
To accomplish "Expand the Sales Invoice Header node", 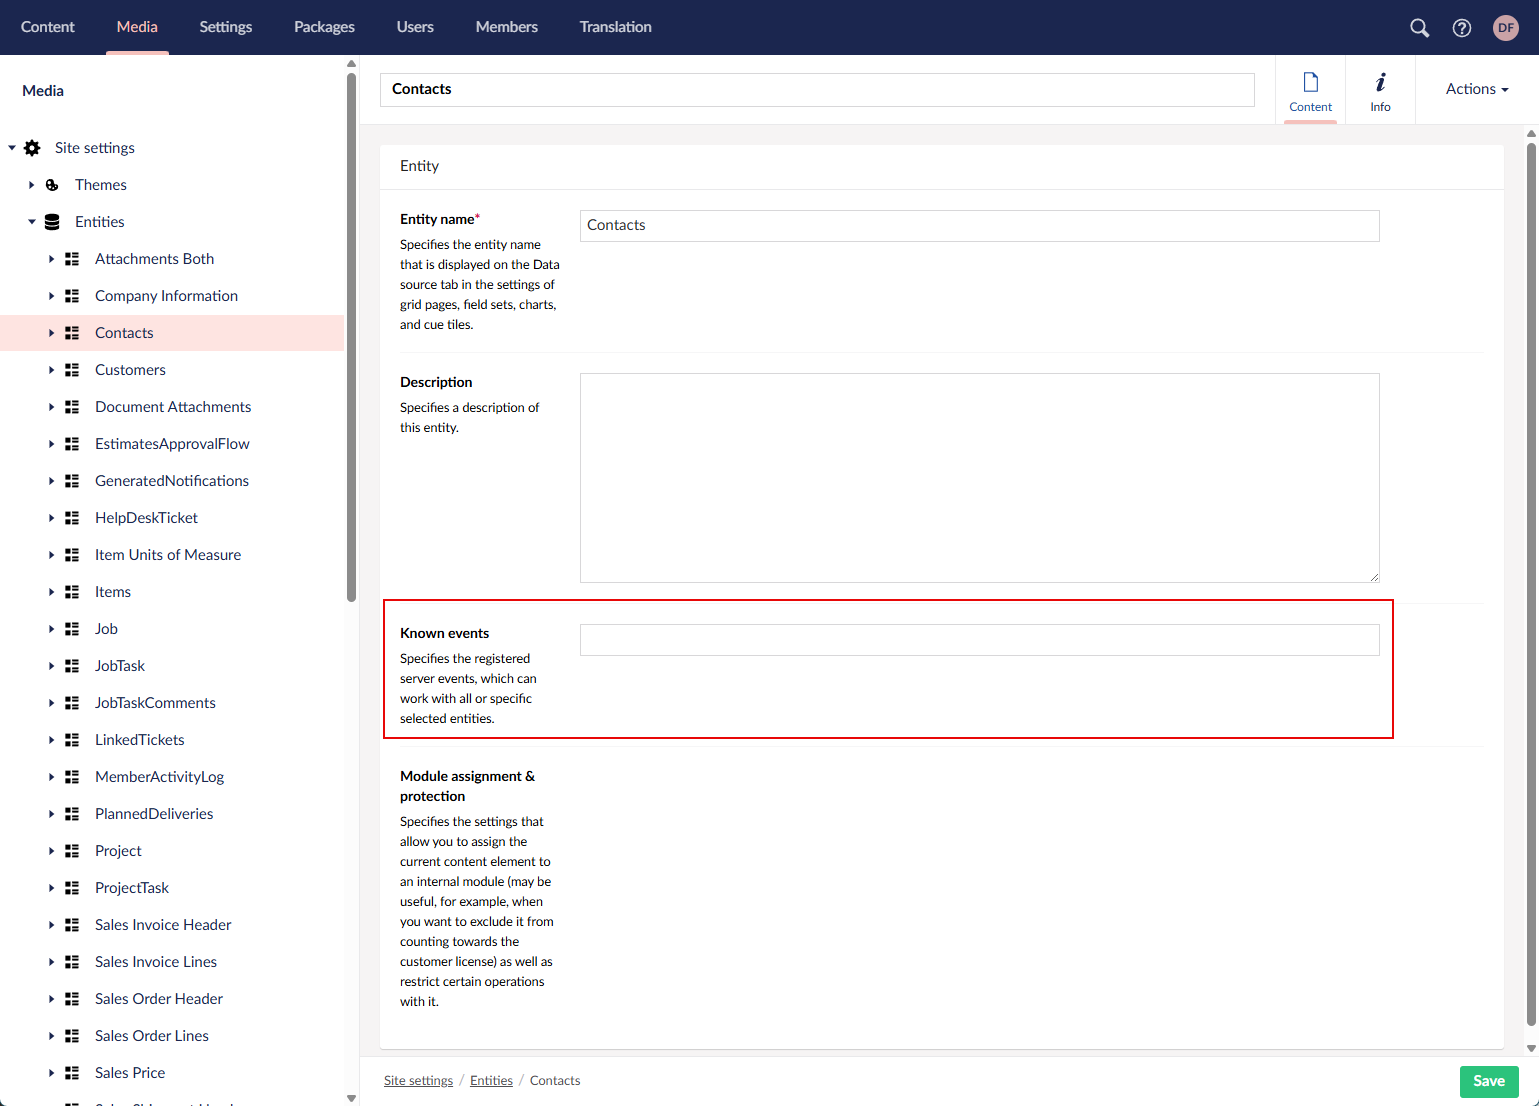I will 52,925.
